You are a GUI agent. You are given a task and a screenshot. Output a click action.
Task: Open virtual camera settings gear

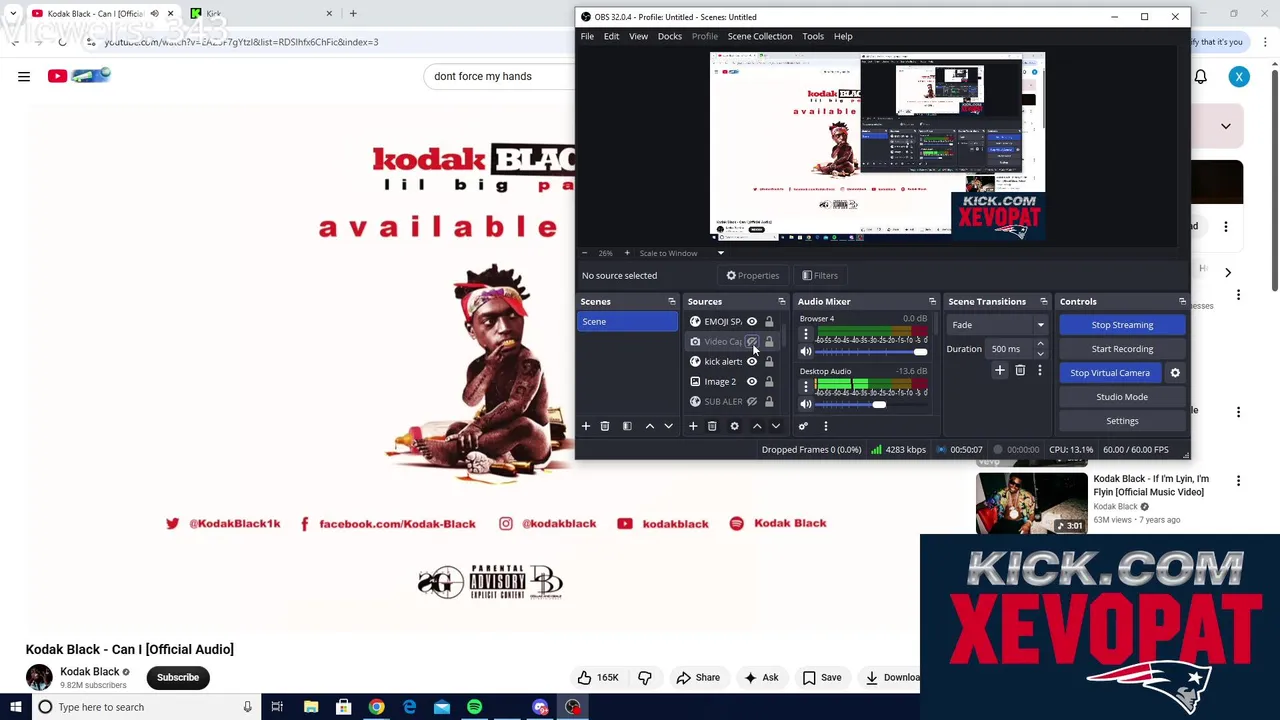click(x=1175, y=373)
